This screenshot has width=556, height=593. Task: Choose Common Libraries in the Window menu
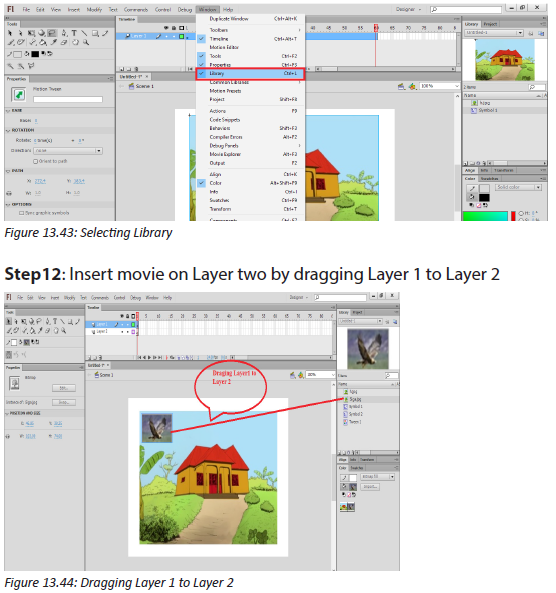[250, 82]
